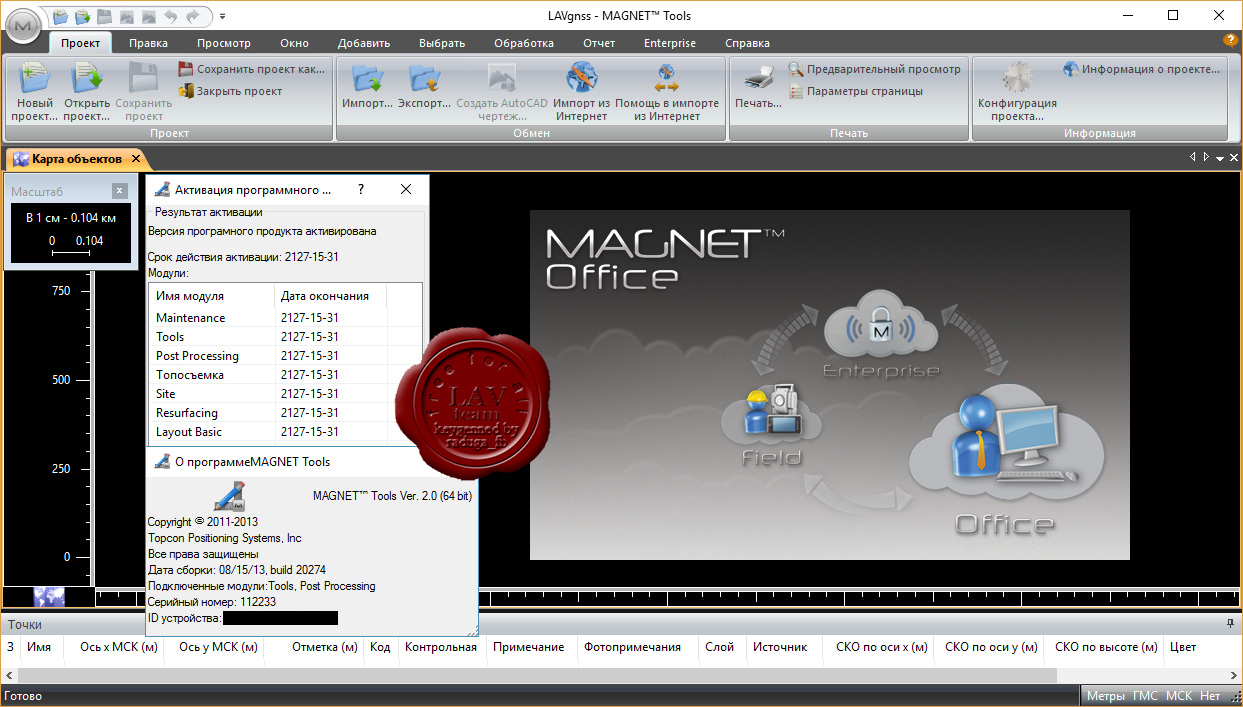This screenshot has height=707, width=1243.
Task: Click the ГМС angle format status bar field
Action: (x=1146, y=696)
